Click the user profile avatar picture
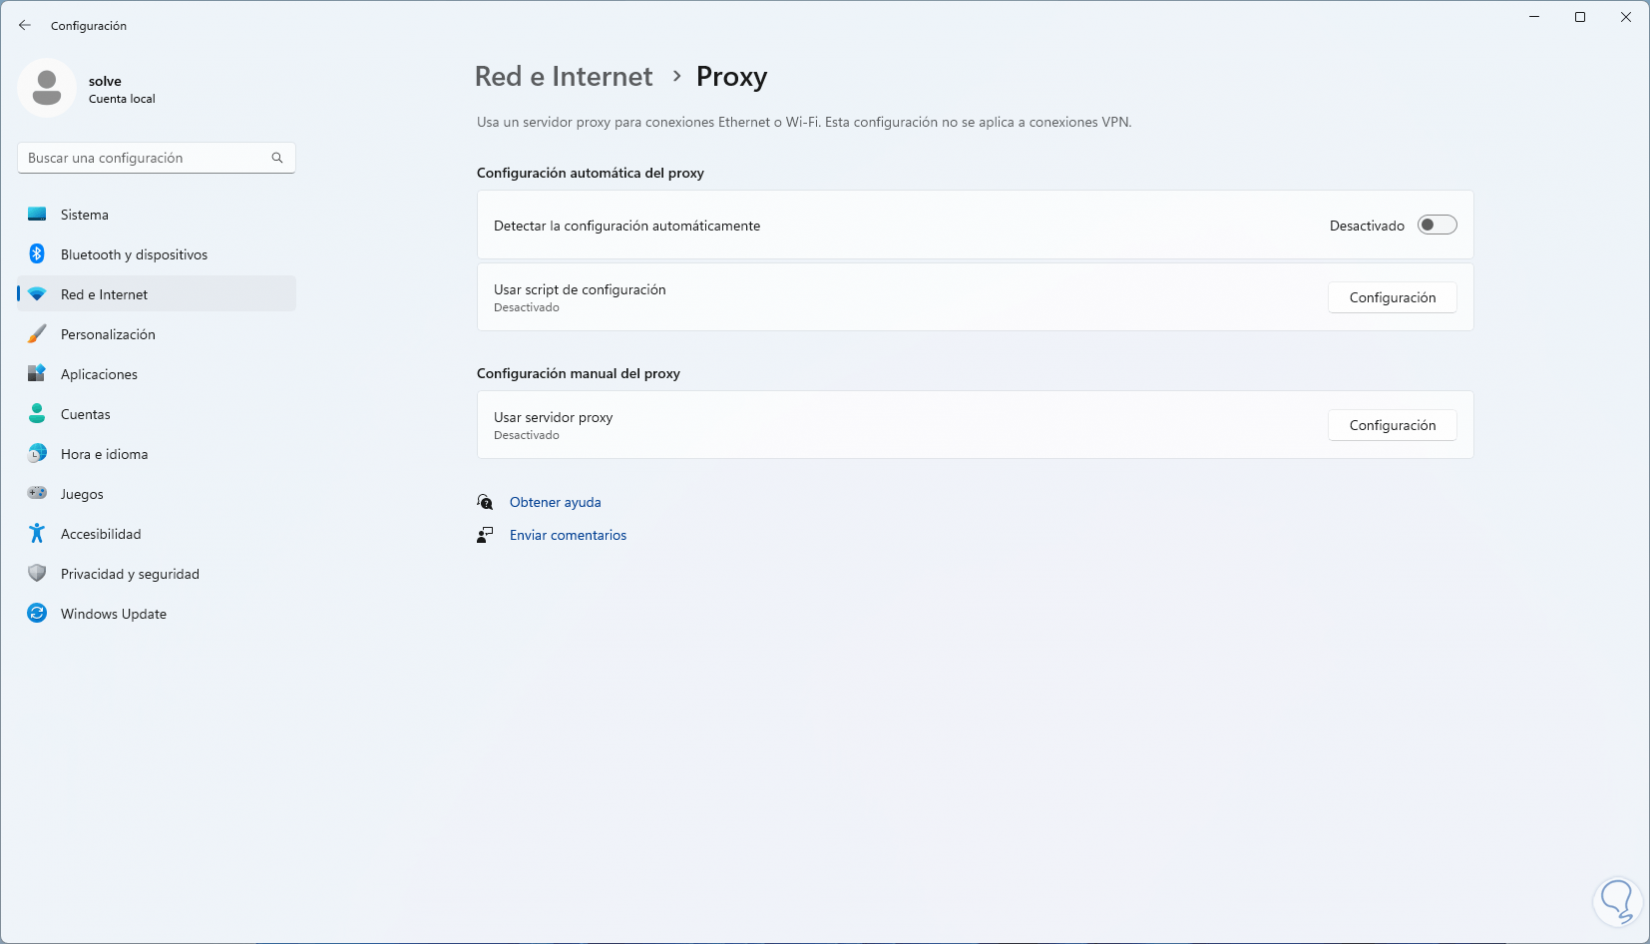Screen dimensions: 1650x944 pos(47,88)
